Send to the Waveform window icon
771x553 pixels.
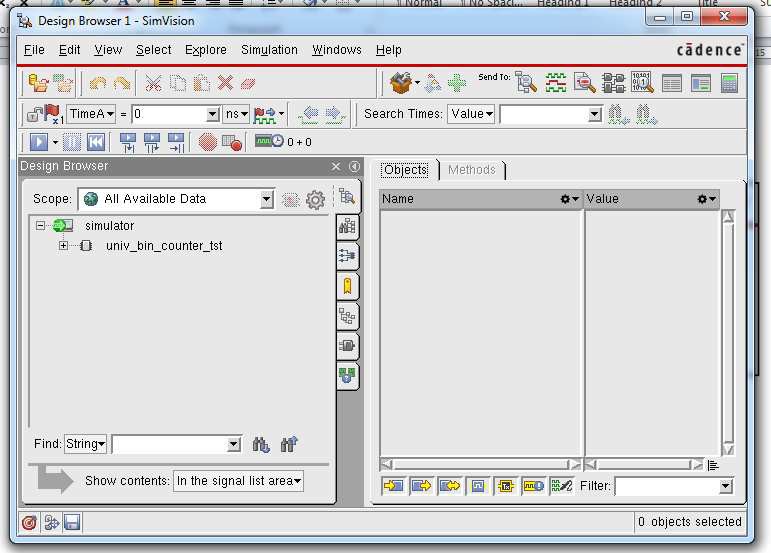tap(556, 83)
